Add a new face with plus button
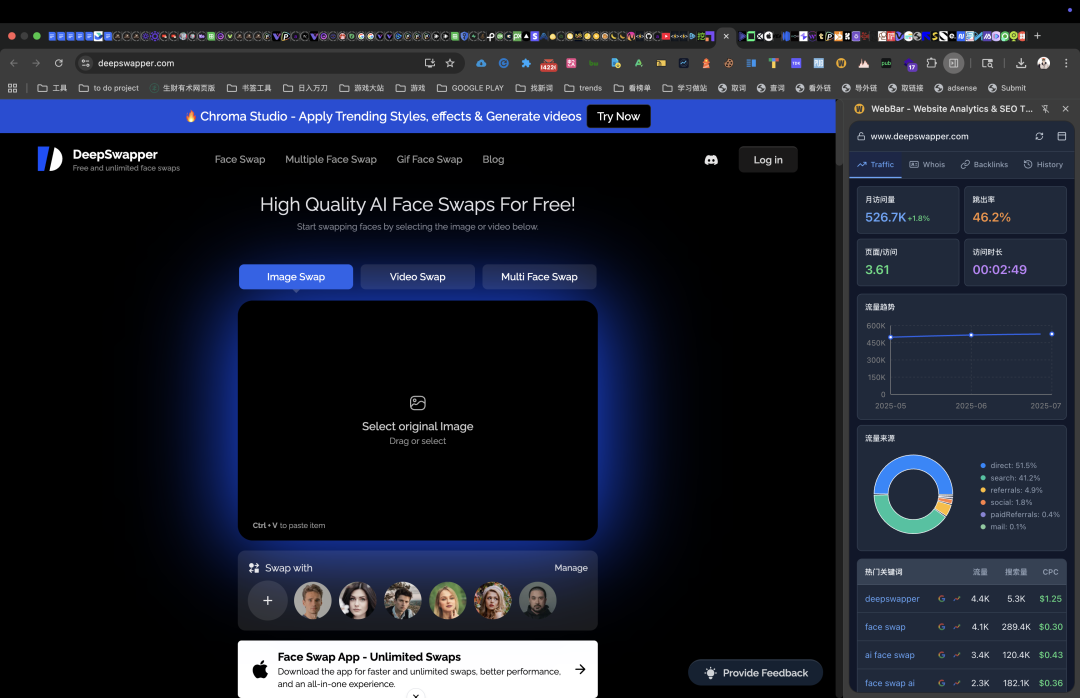Image resolution: width=1080 pixels, height=698 pixels. click(x=267, y=600)
